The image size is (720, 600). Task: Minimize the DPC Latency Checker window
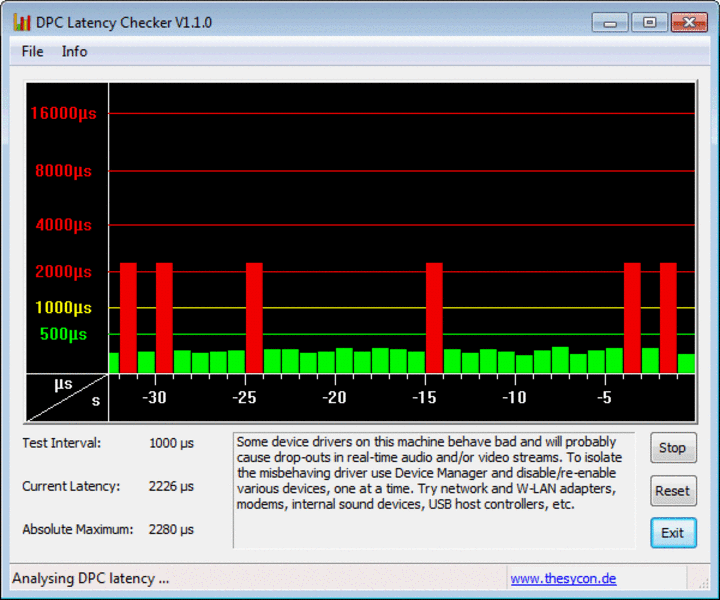(x=610, y=22)
